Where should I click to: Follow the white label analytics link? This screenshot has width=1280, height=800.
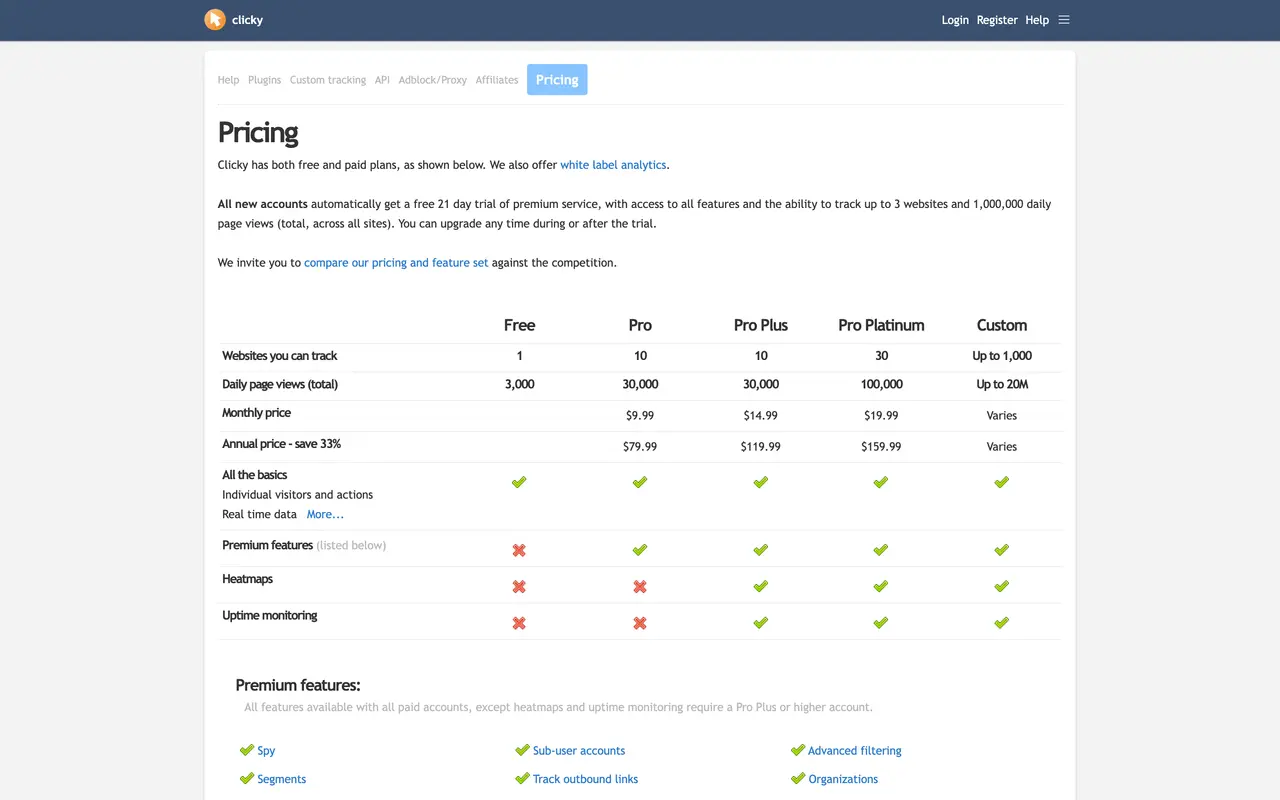point(613,165)
